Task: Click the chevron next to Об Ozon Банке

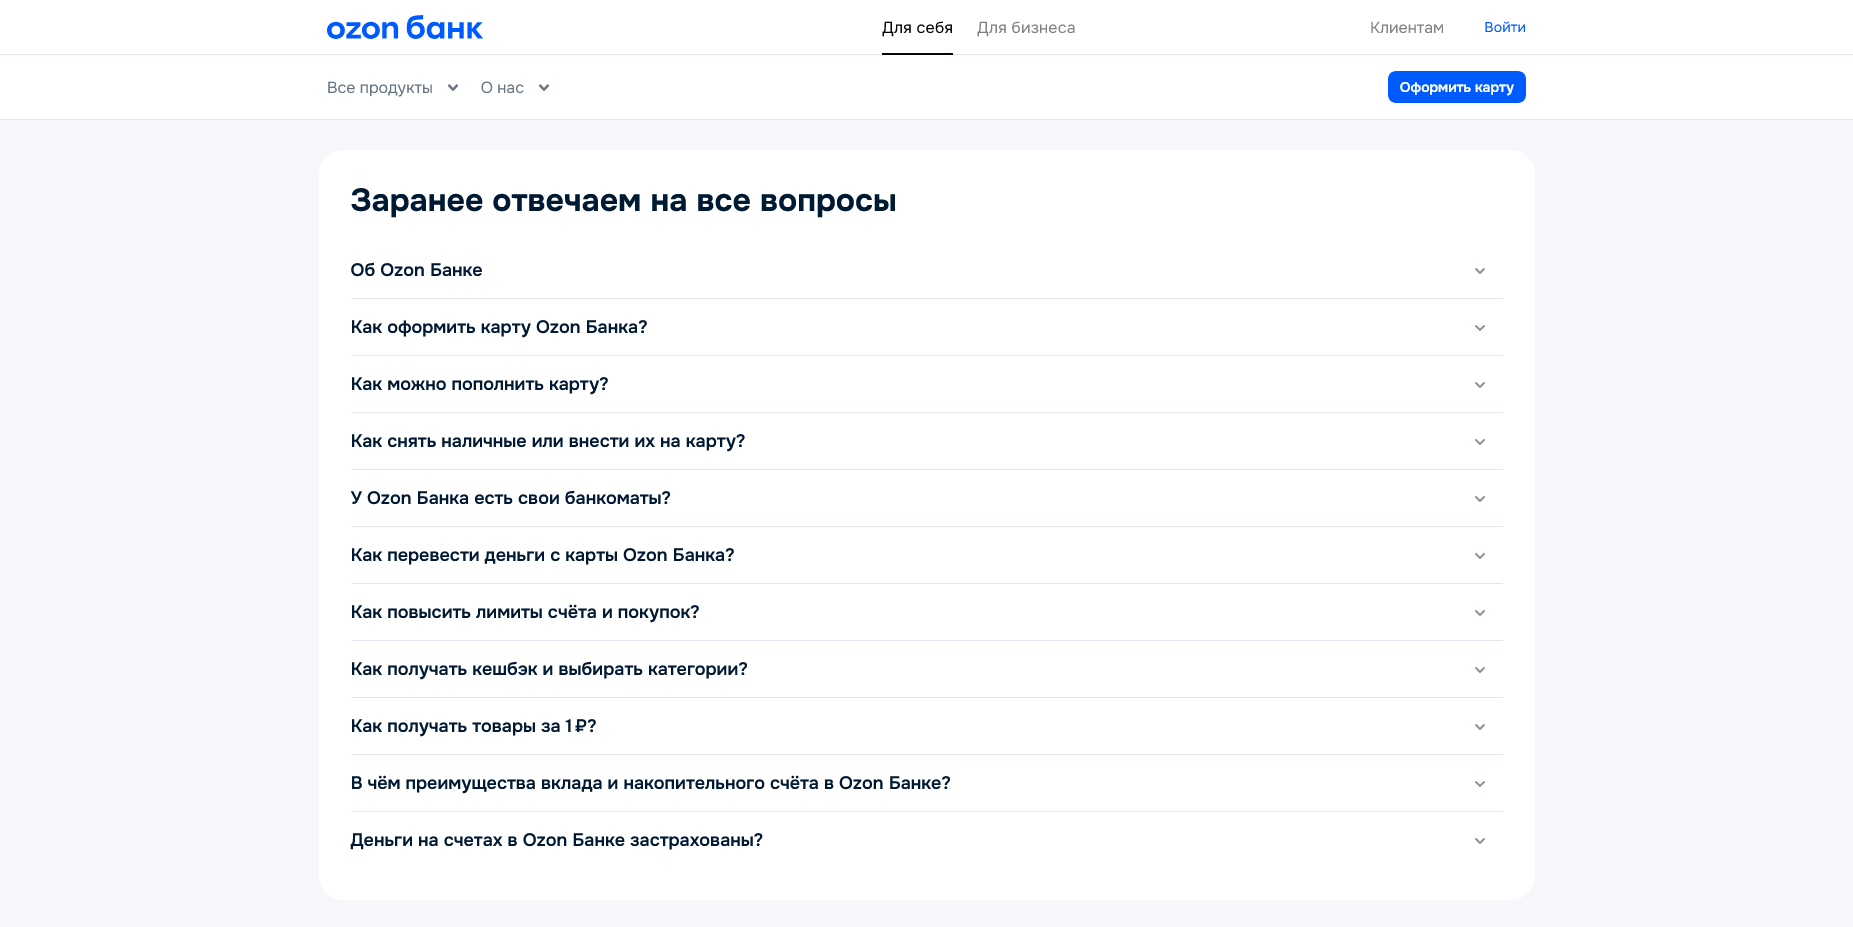Action: (x=1480, y=271)
